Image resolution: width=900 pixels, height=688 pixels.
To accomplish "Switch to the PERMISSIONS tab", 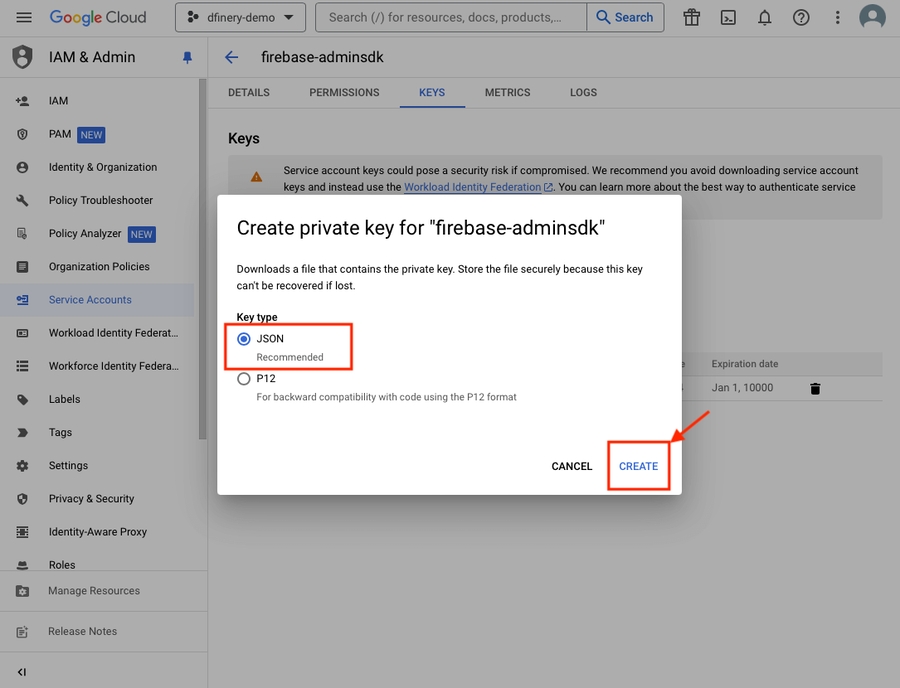I will (x=344, y=92).
